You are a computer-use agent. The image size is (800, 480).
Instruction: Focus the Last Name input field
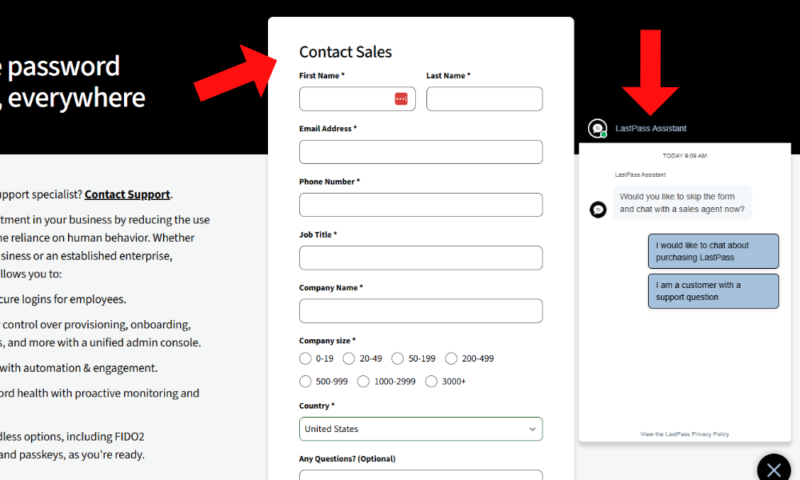pos(484,98)
